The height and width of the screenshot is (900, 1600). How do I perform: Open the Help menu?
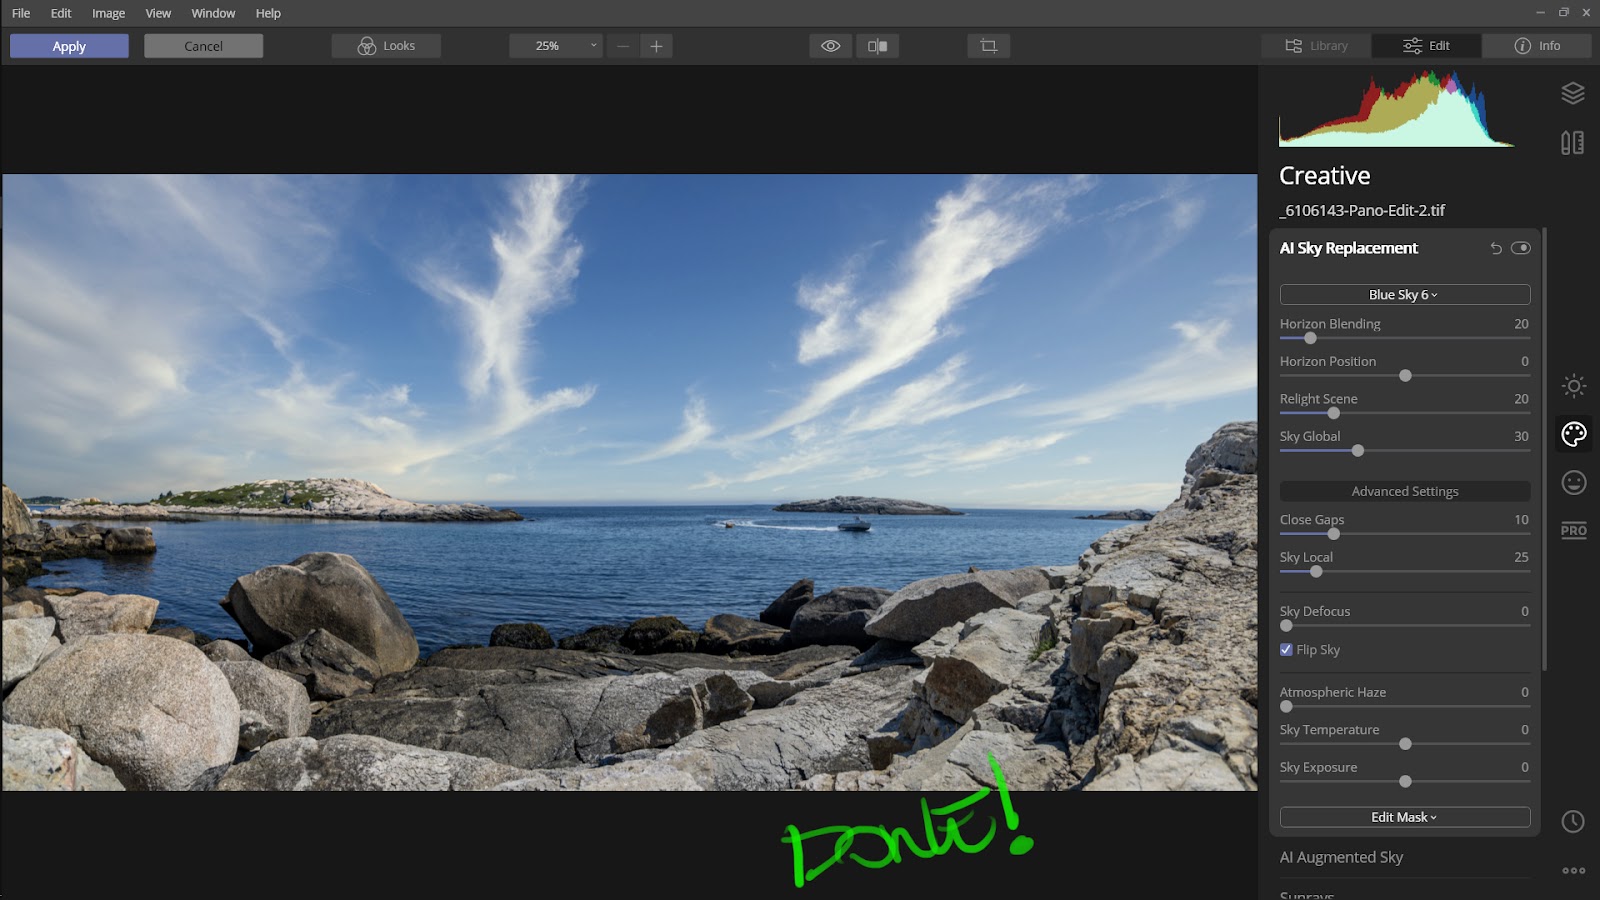coord(268,13)
